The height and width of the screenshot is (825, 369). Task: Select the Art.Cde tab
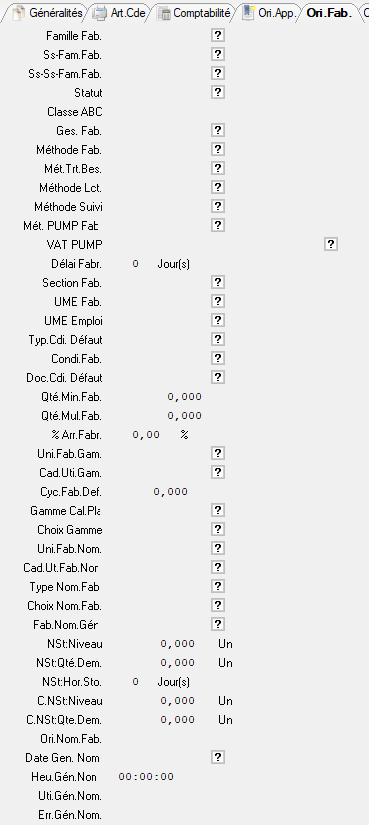tap(120, 13)
